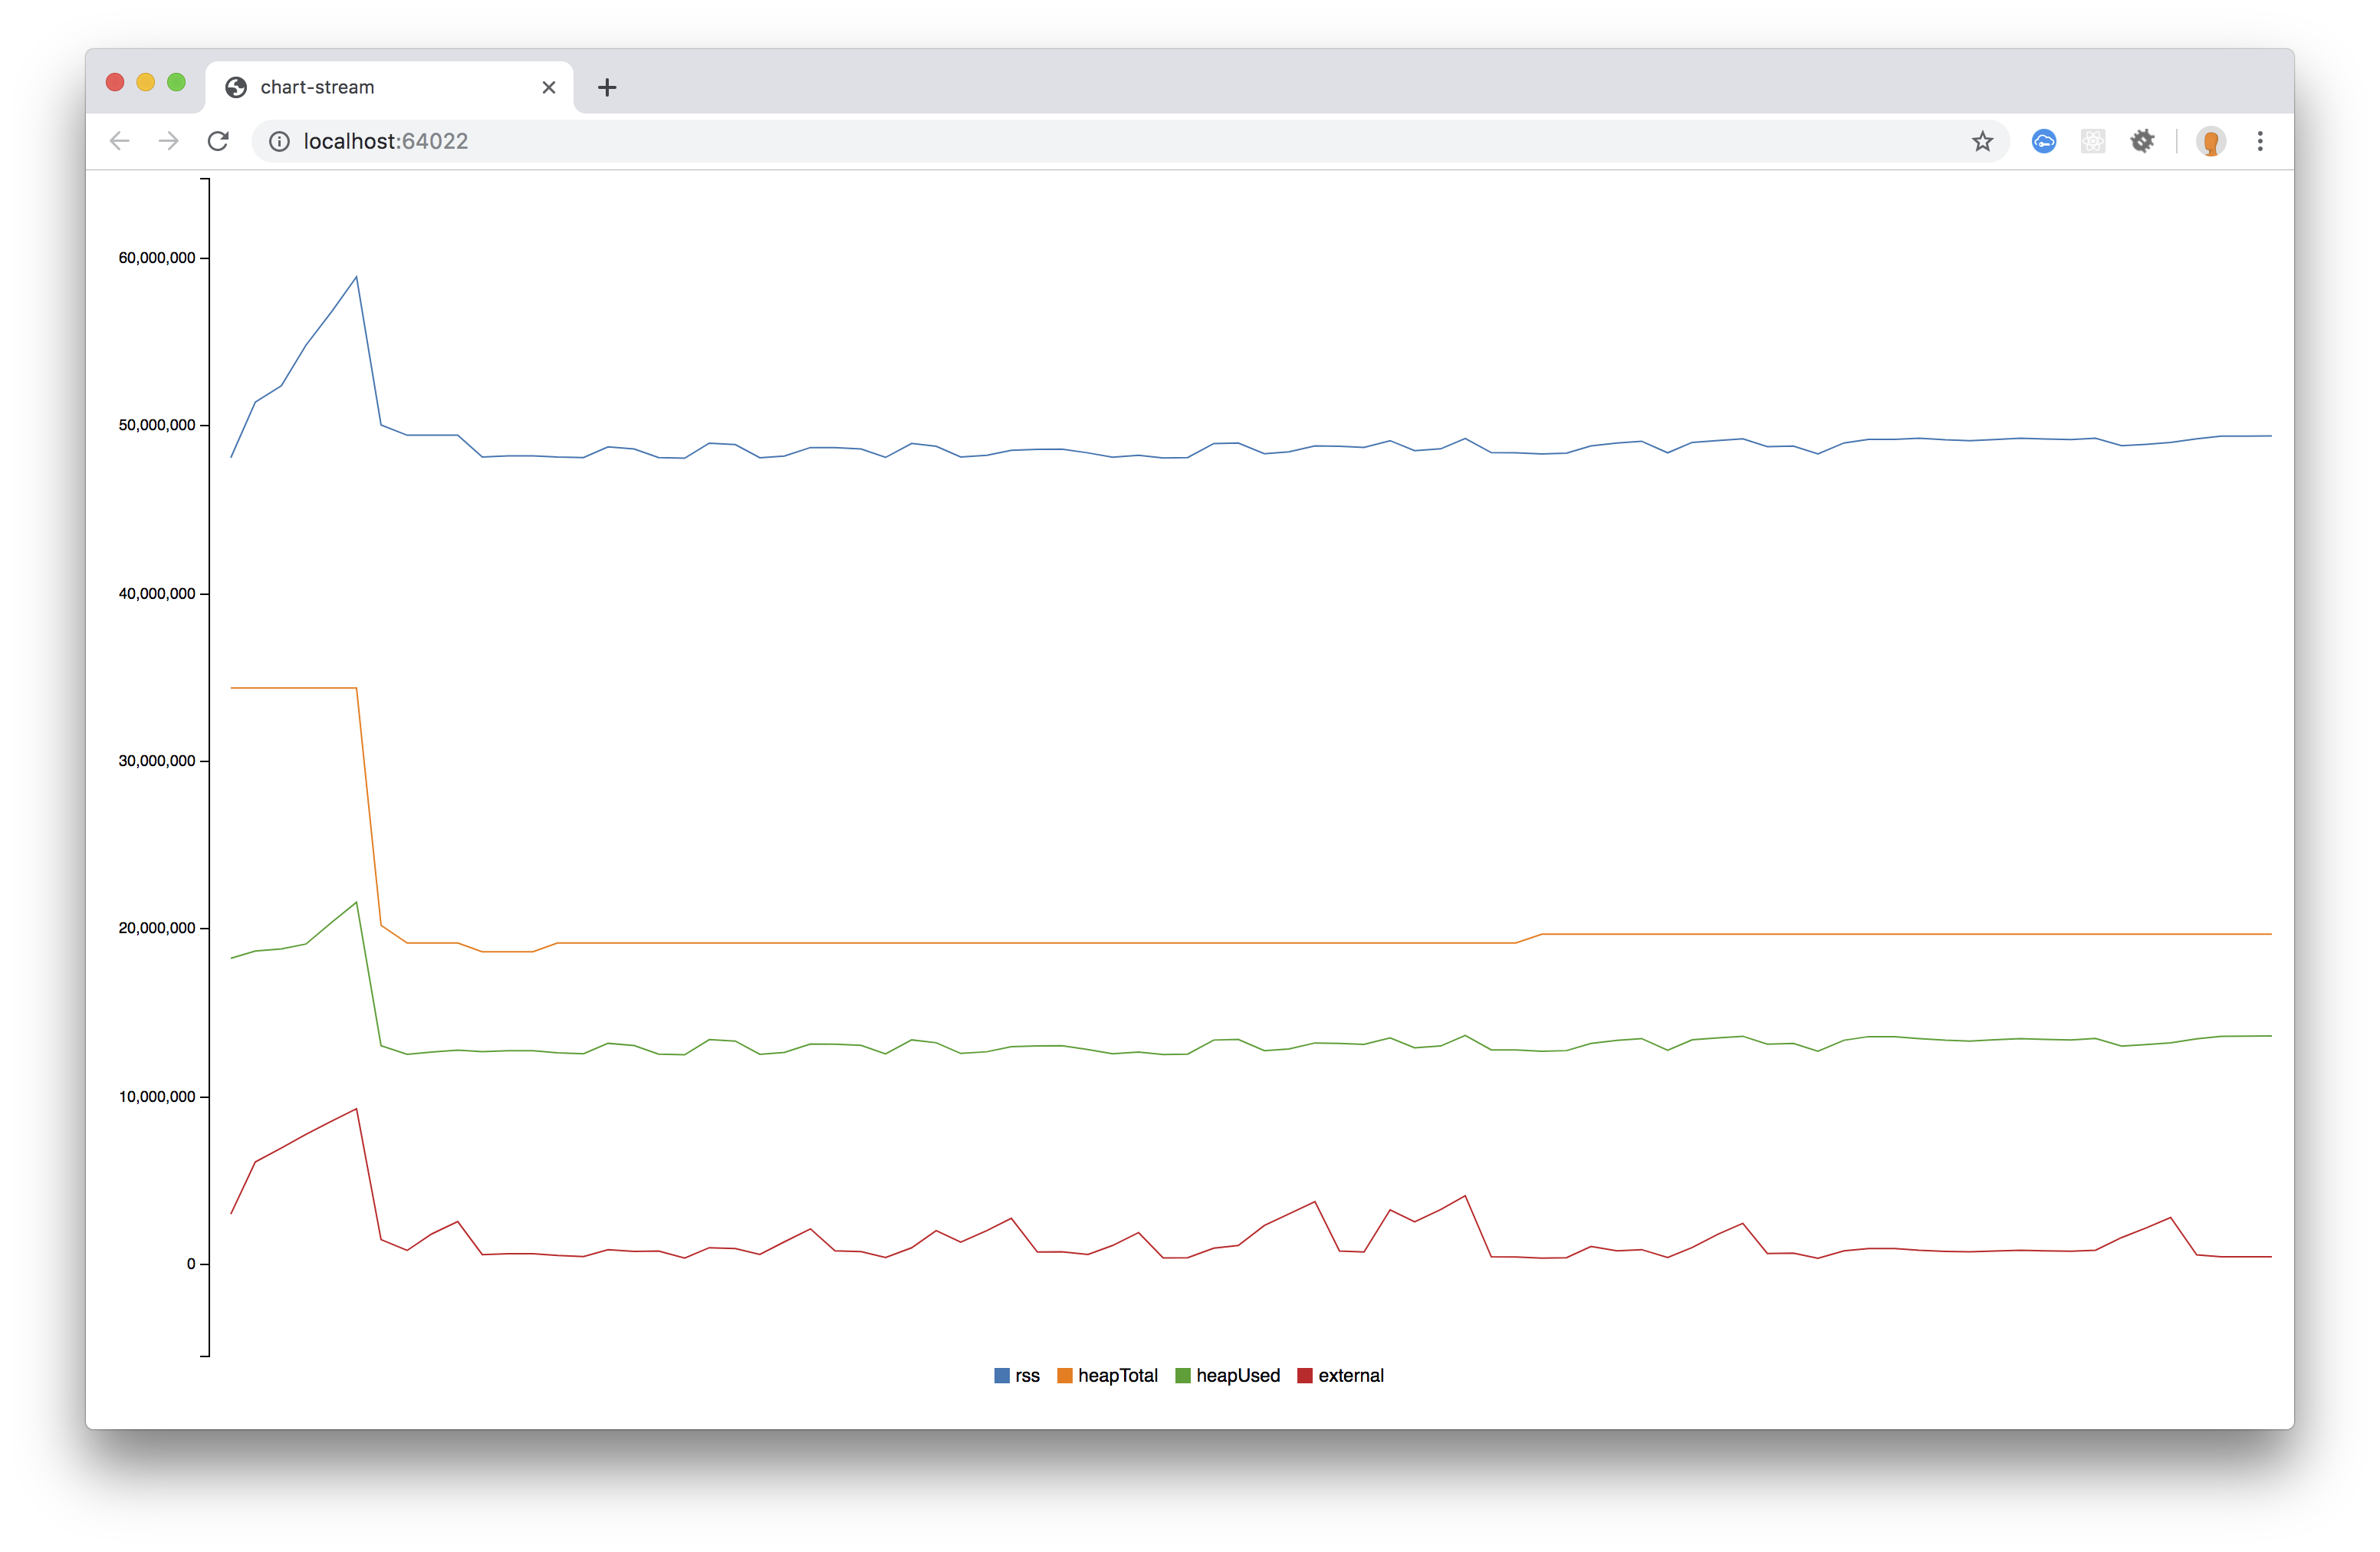Click the 50,000,000 axis label

(157, 425)
